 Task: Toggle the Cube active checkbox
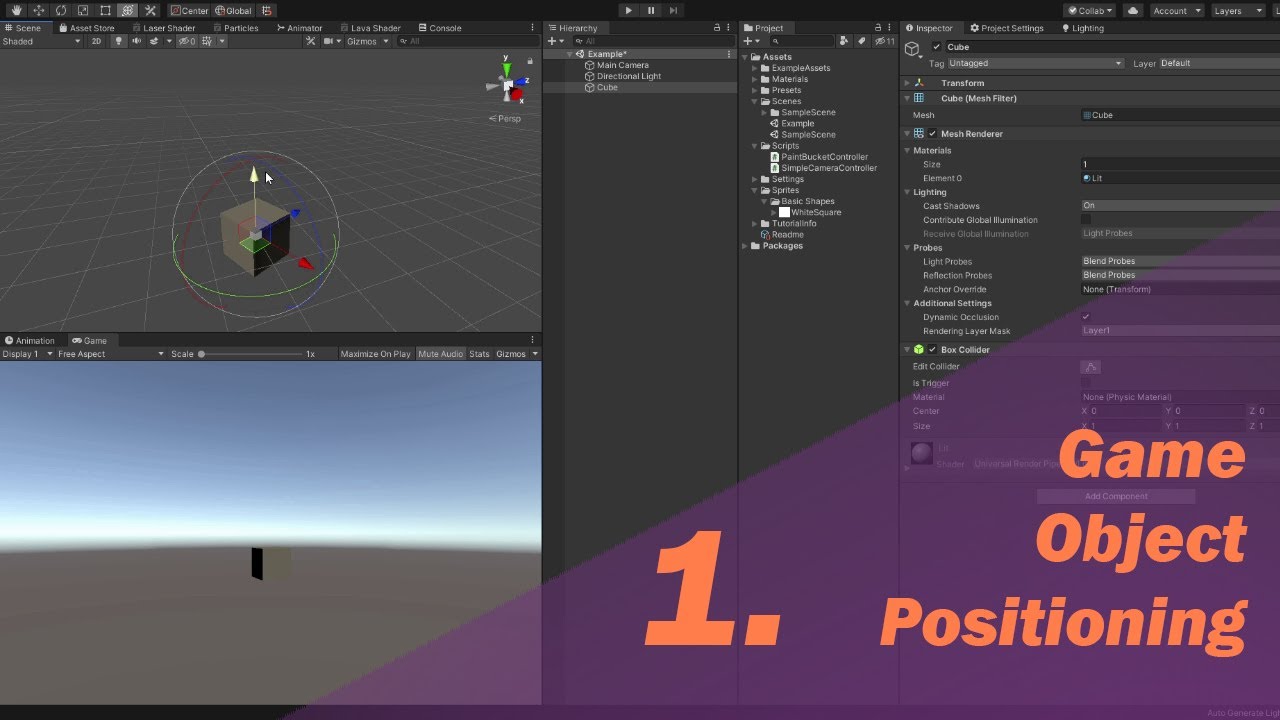click(x=936, y=47)
